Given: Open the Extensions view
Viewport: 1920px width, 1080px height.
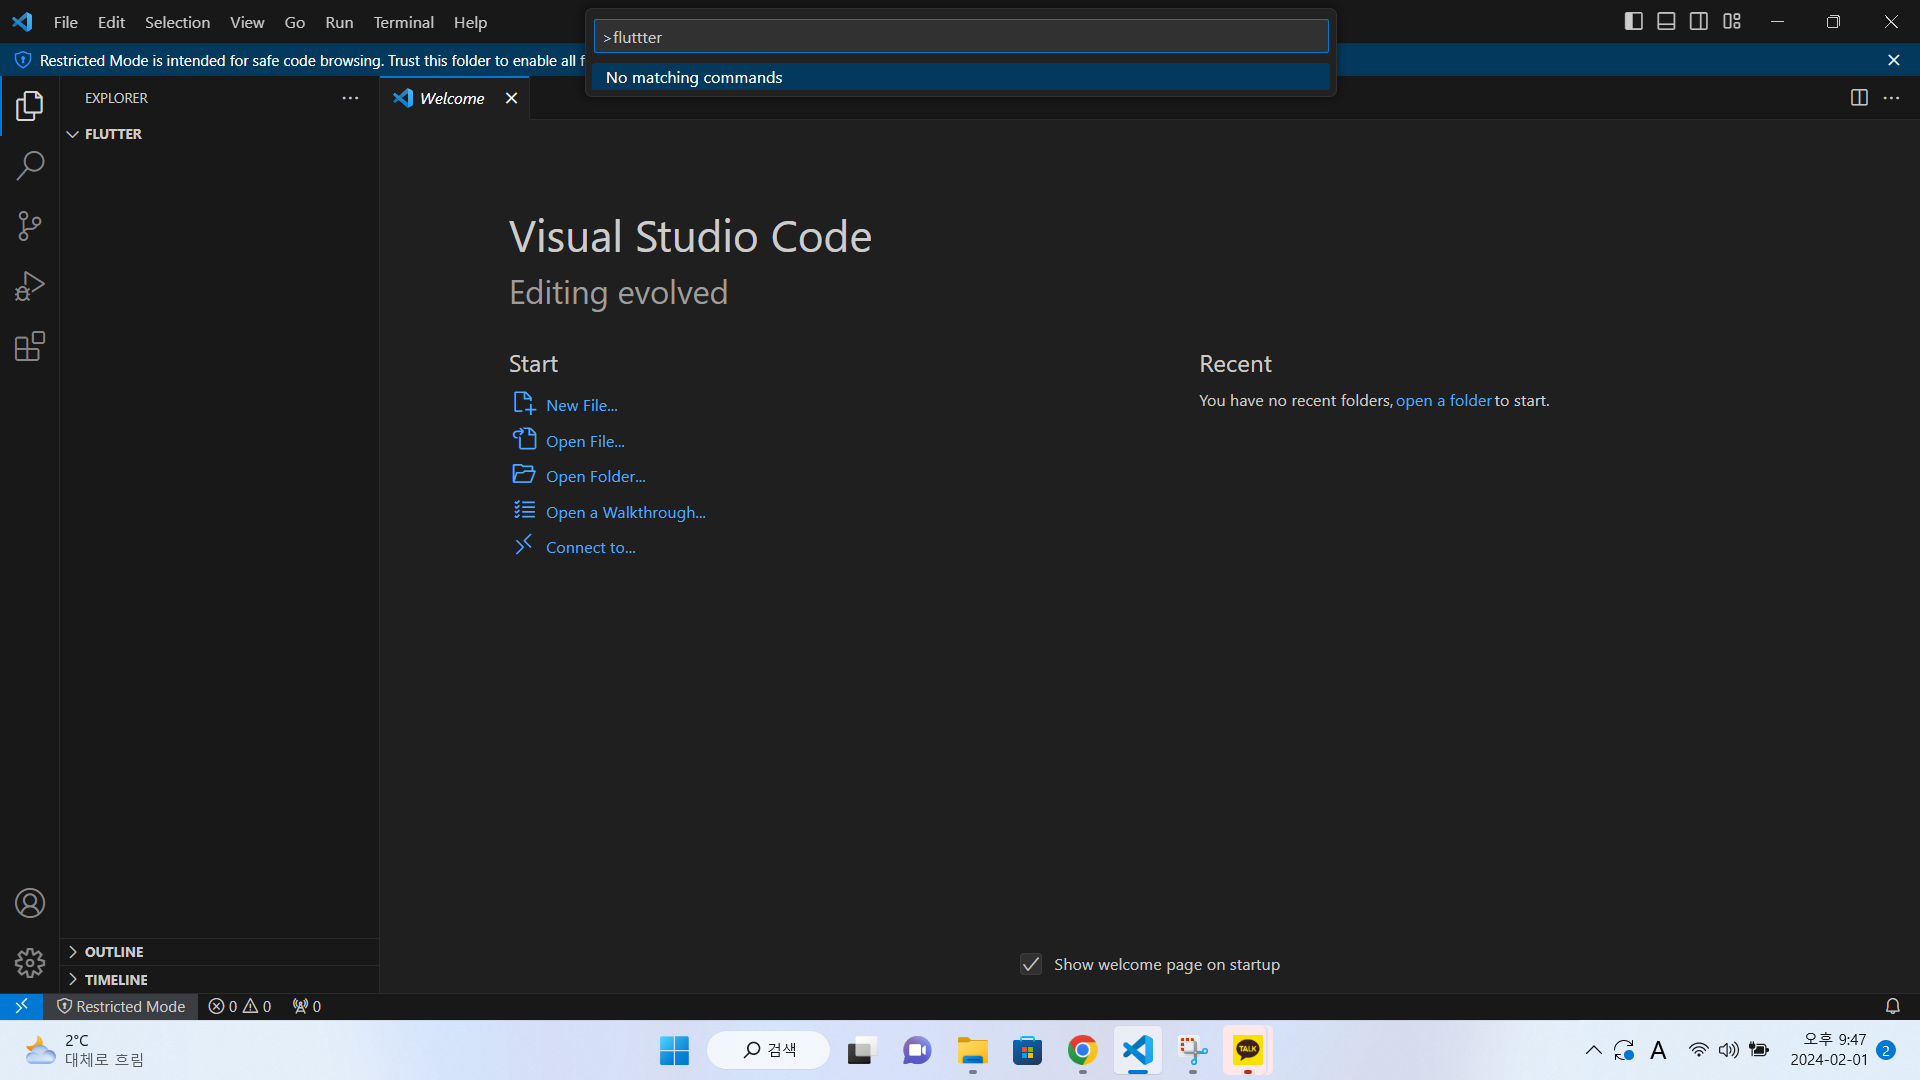Looking at the screenshot, I should click(30, 346).
